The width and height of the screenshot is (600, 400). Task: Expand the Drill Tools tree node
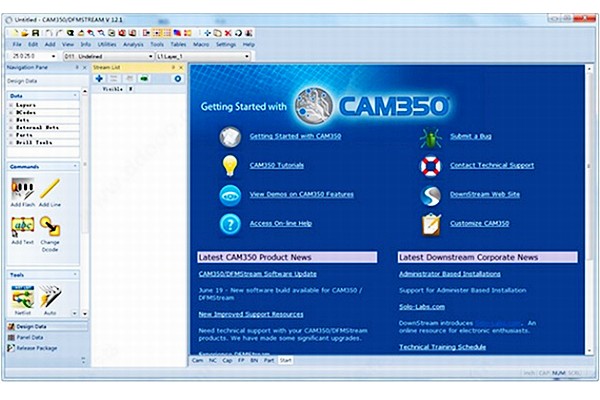click(11, 142)
